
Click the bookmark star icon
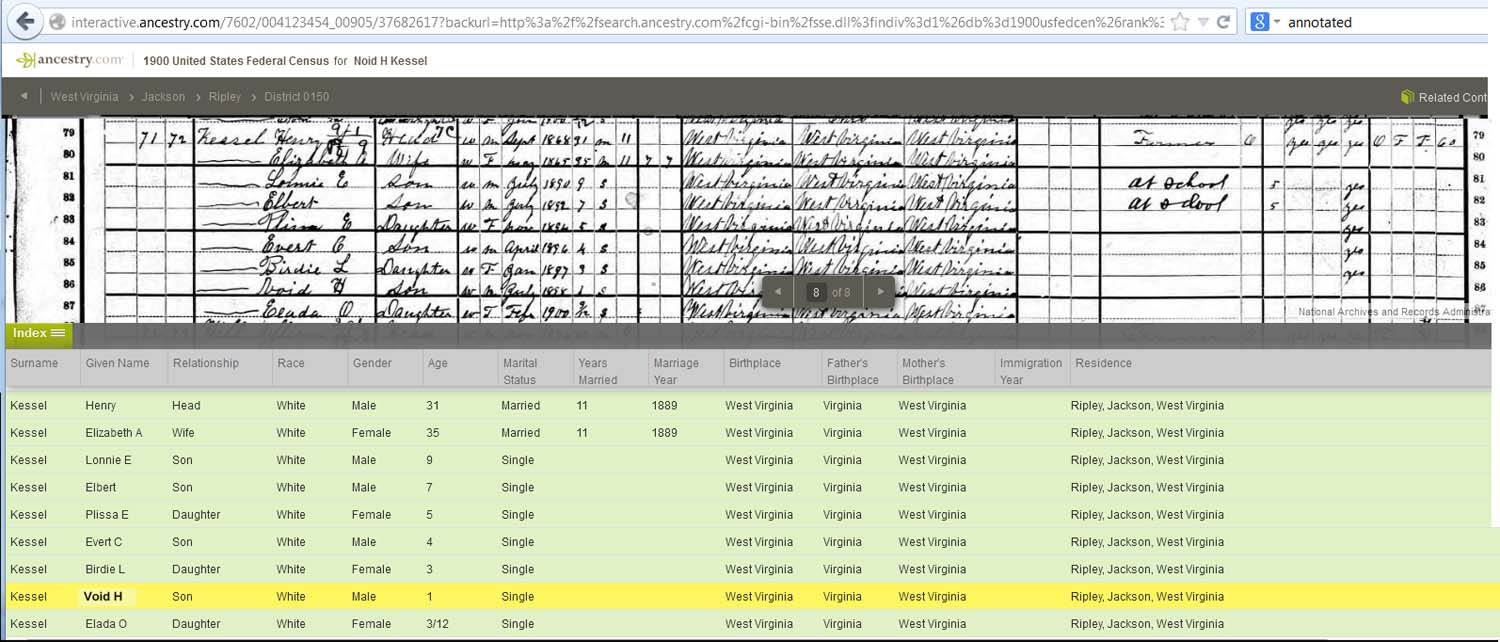[x=1180, y=21]
